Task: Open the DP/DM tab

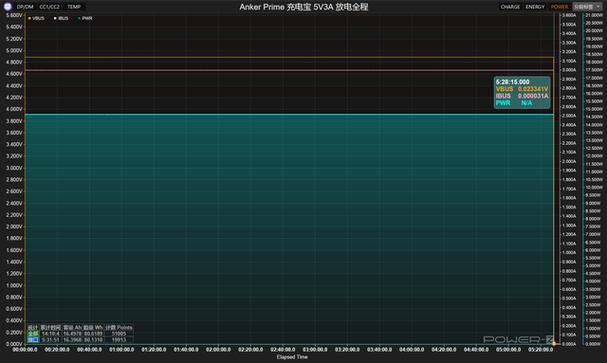Action: point(25,7)
